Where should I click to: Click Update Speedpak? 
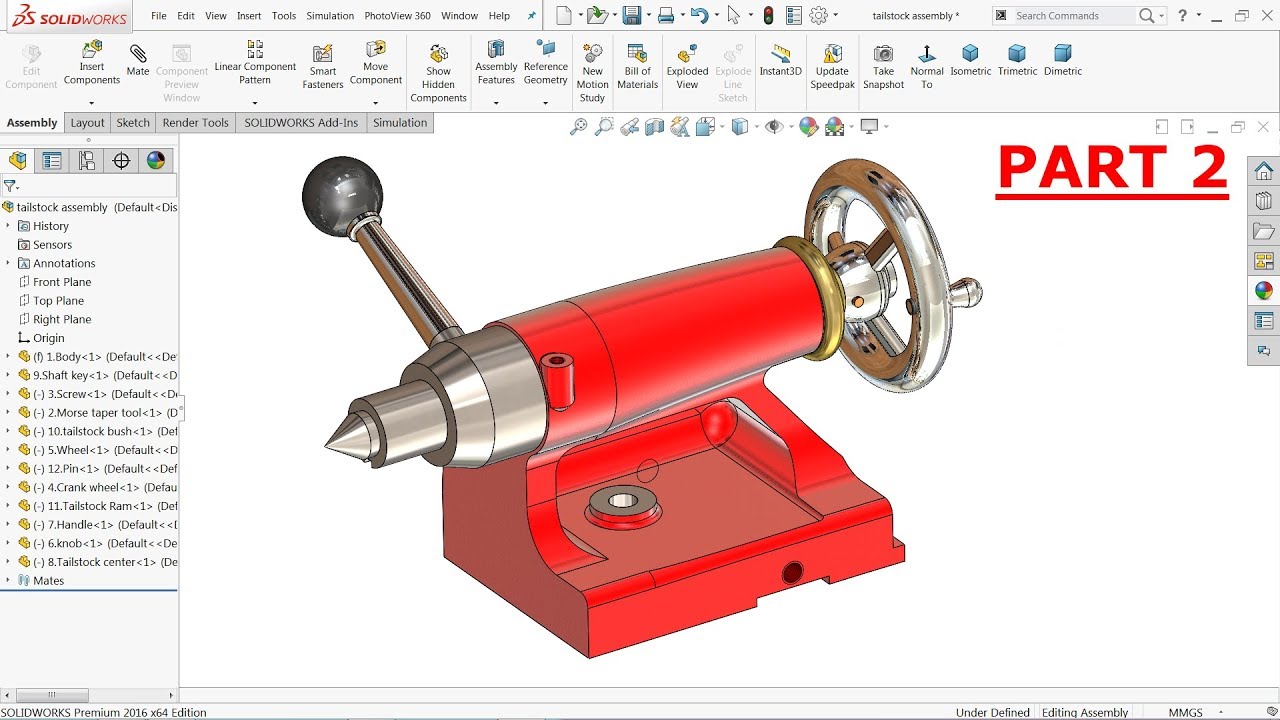click(832, 66)
